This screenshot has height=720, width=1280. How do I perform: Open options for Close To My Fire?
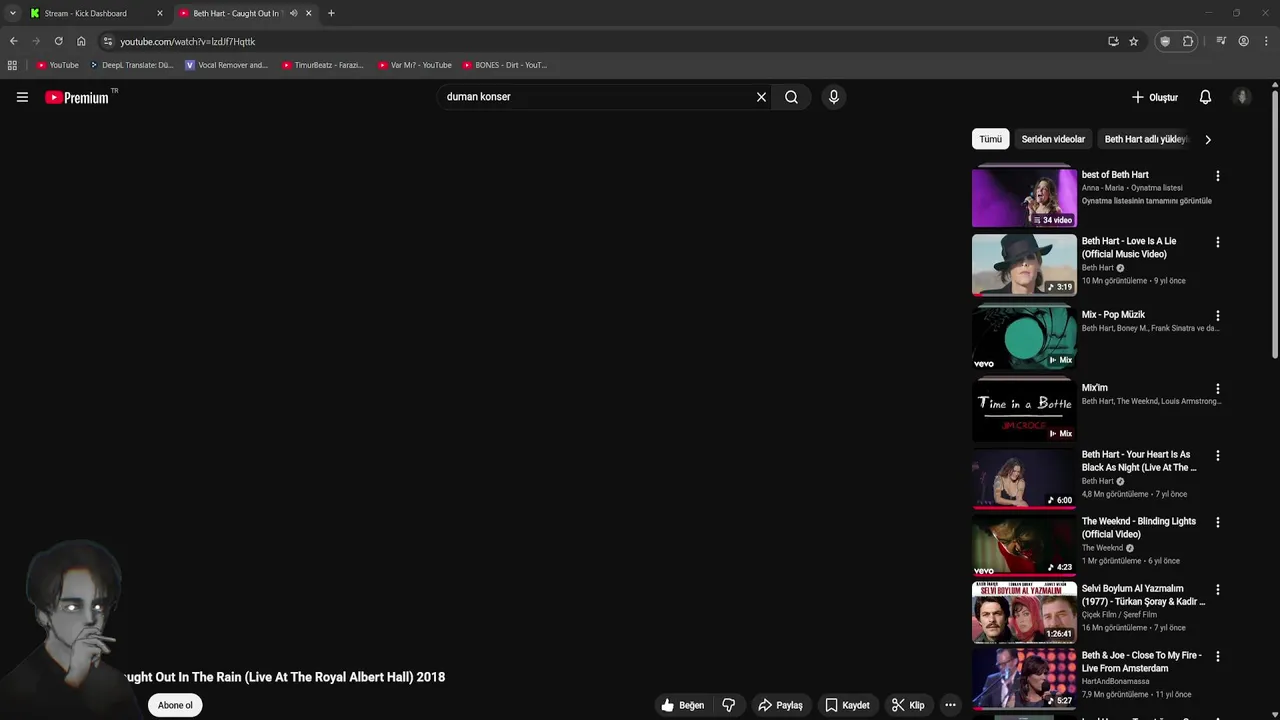(x=1217, y=656)
